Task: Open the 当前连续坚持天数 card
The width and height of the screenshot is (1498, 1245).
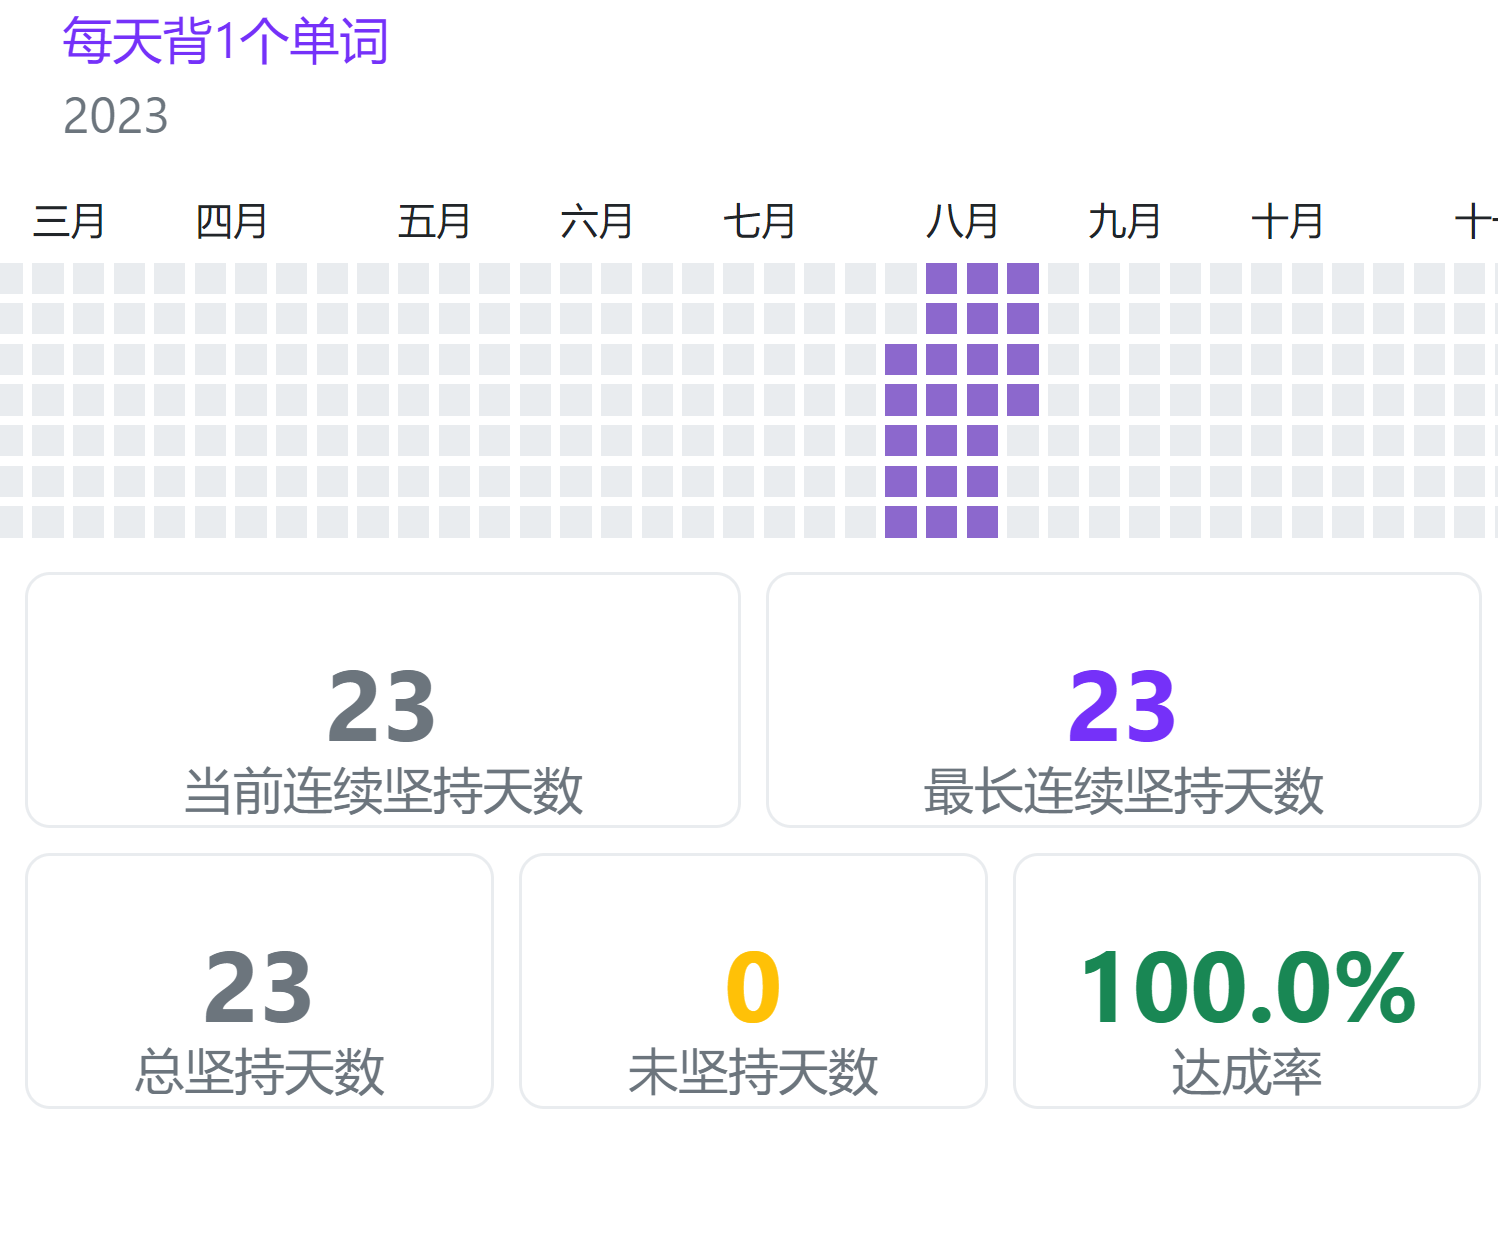Action: 383,700
